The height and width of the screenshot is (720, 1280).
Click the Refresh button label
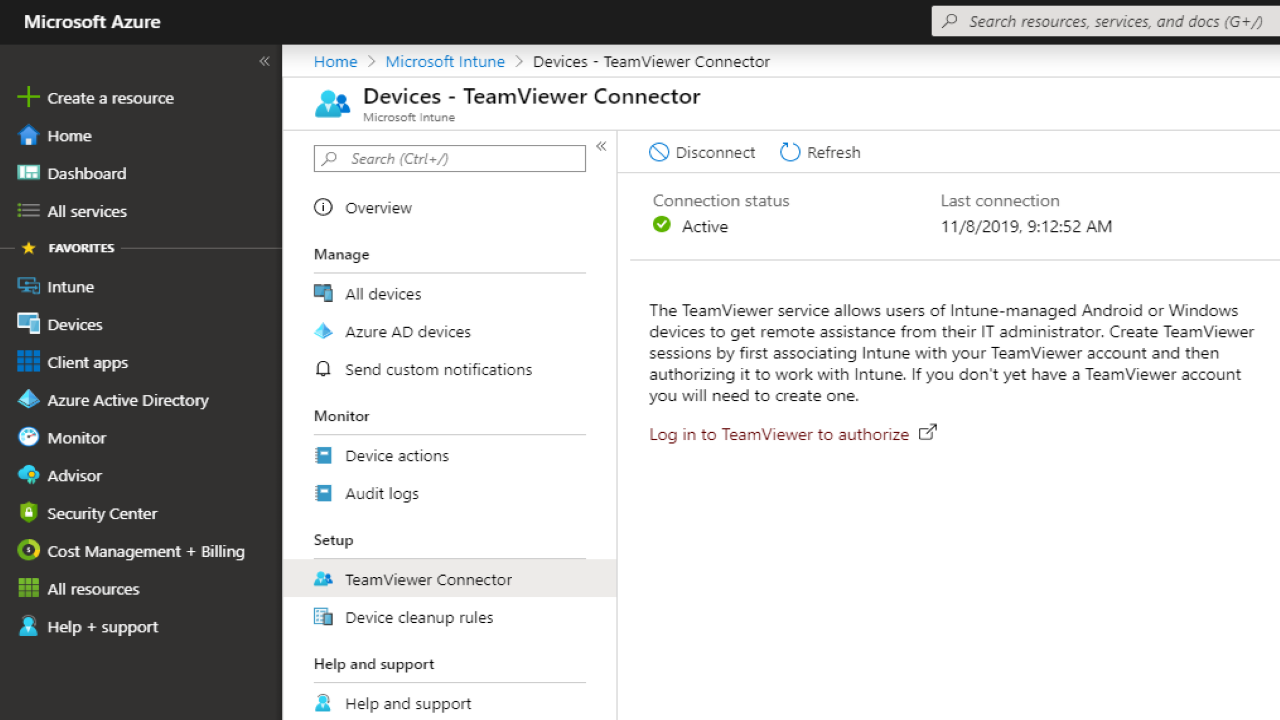click(834, 152)
